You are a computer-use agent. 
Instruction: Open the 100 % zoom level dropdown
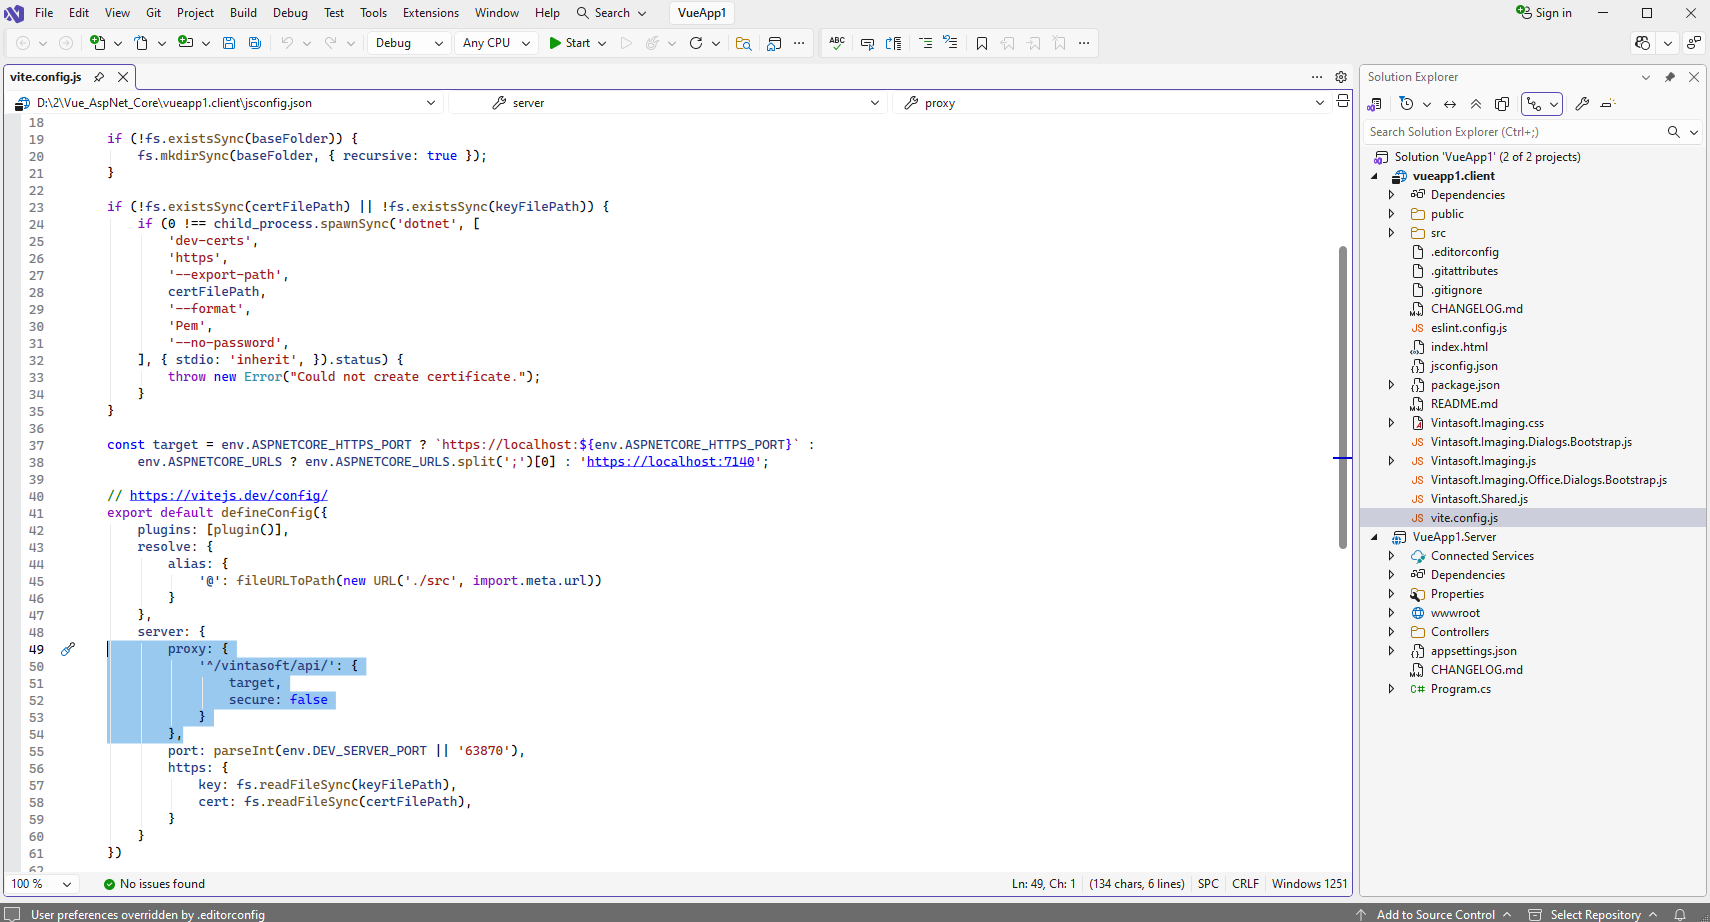pyautogui.click(x=42, y=884)
